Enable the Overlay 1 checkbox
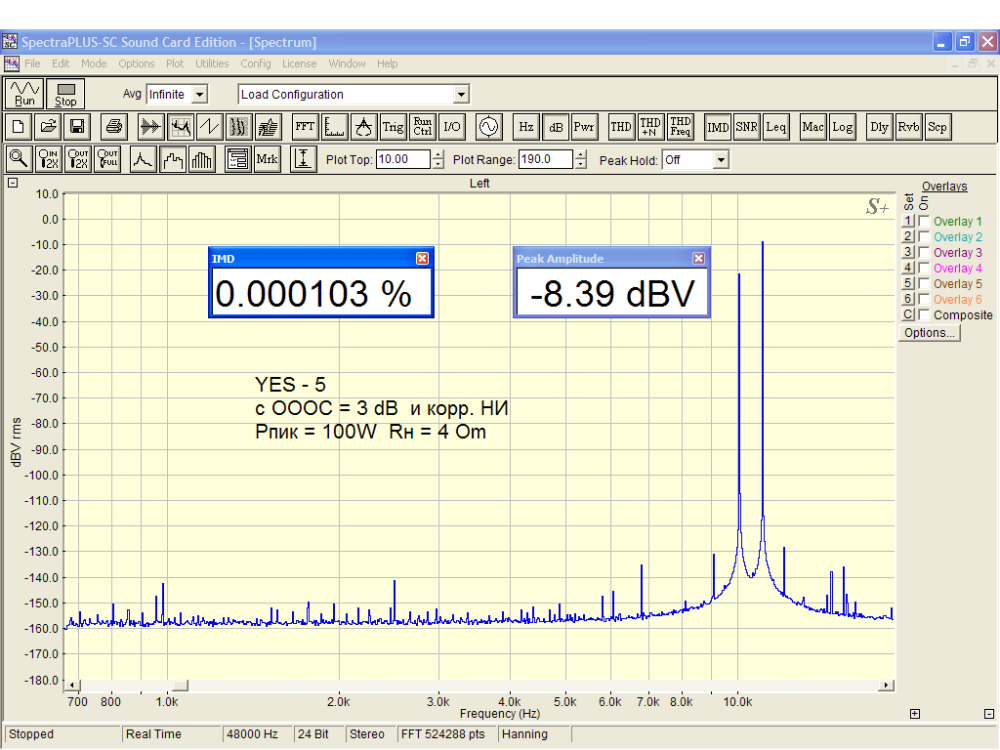1000x750 pixels. (x=924, y=221)
